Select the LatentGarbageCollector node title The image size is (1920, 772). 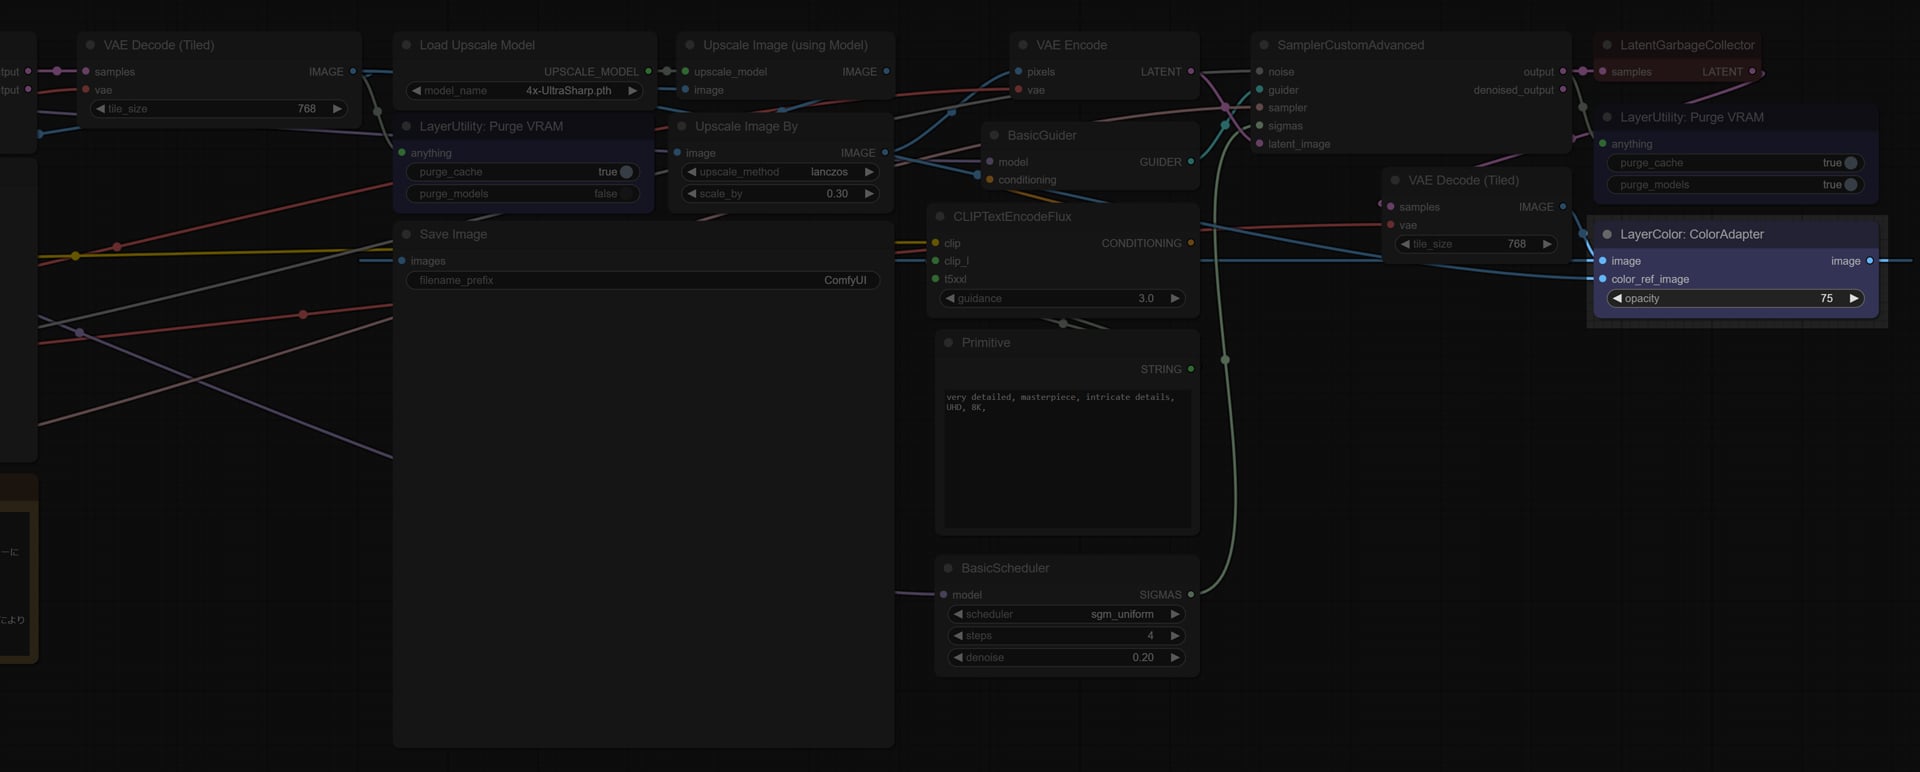1687,45
